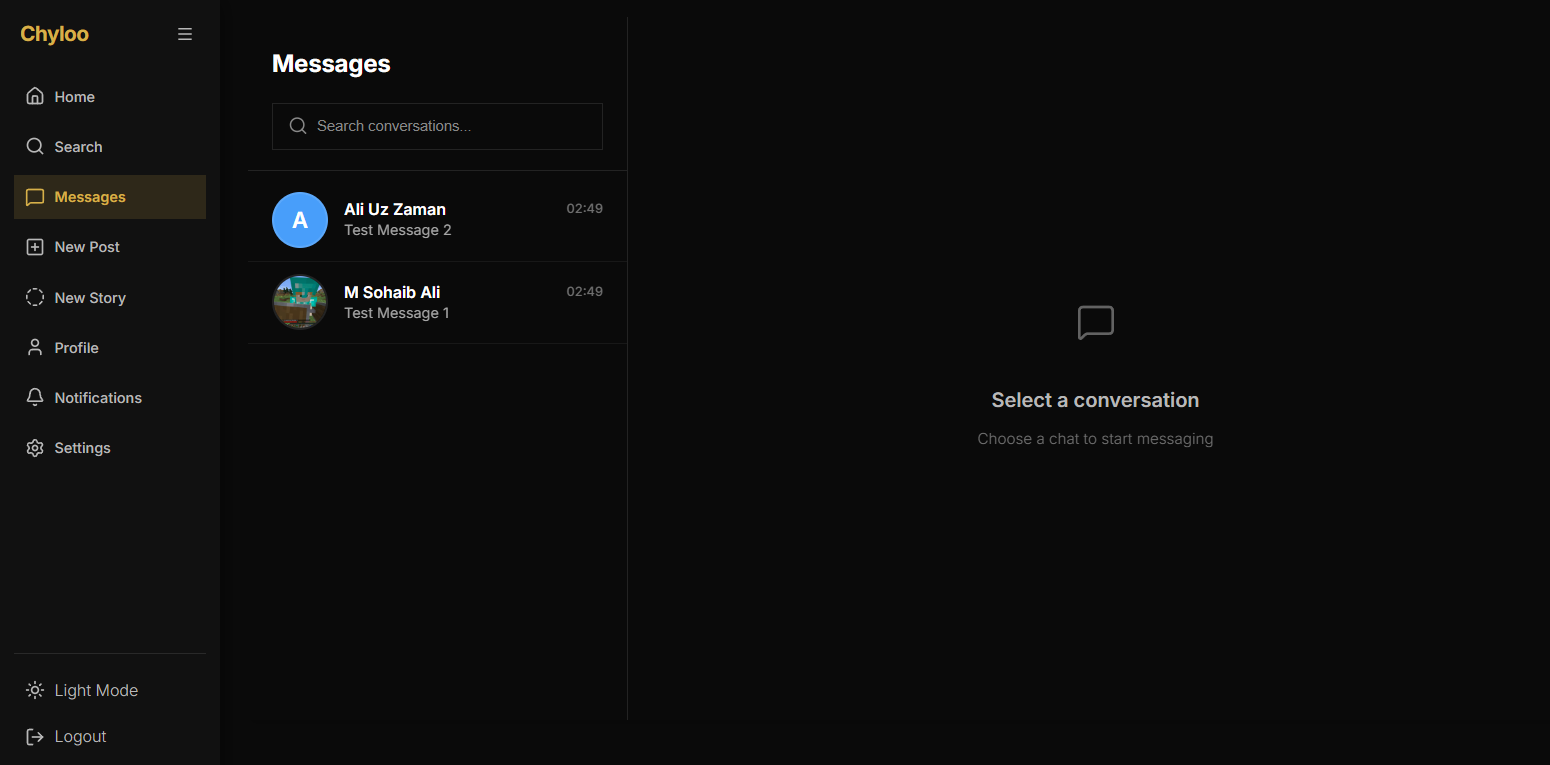Open M Sohaib Ali profile picture
This screenshot has height=765, width=1550.
300,302
